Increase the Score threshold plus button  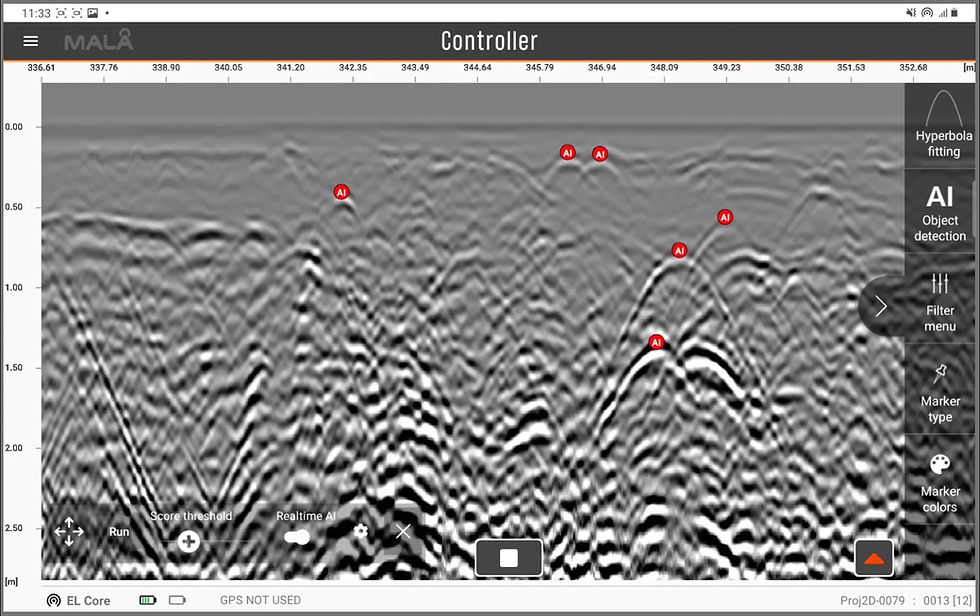[x=188, y=541]
